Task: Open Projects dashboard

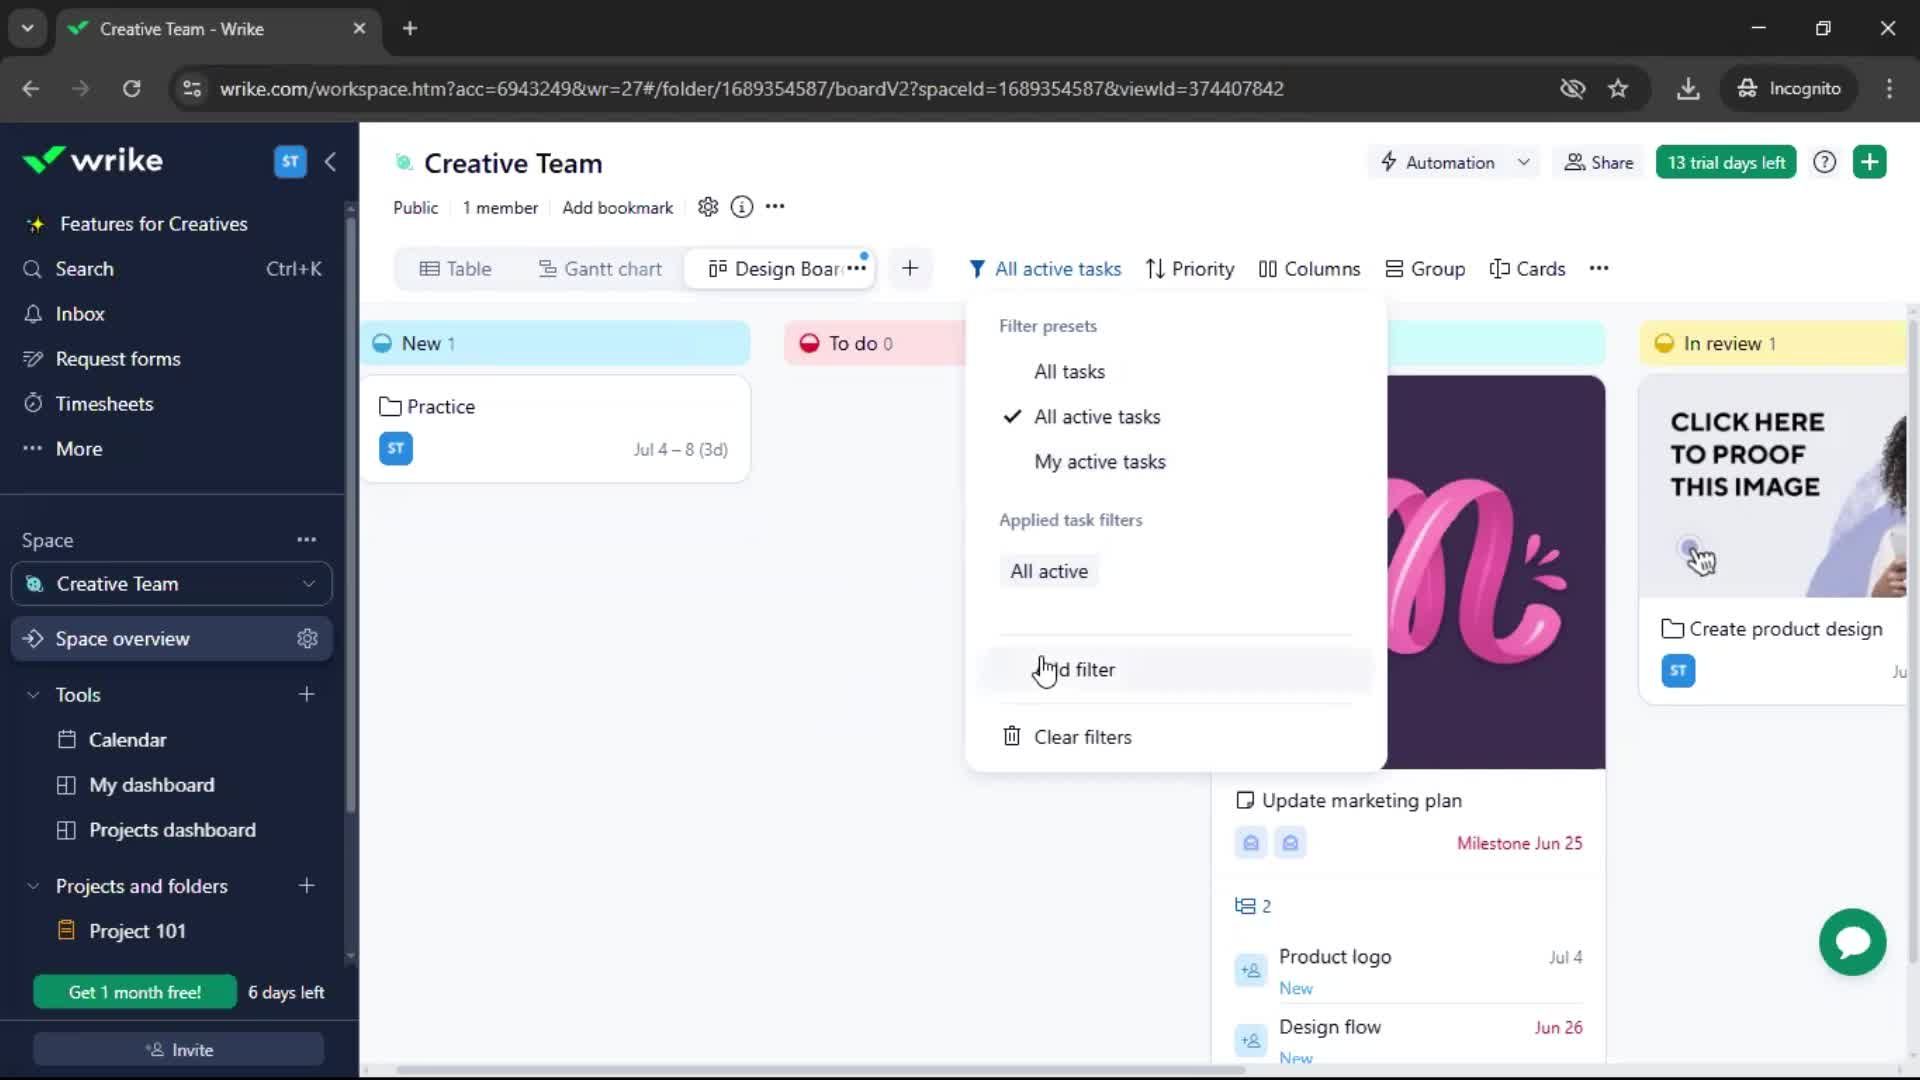Action: 172,830
